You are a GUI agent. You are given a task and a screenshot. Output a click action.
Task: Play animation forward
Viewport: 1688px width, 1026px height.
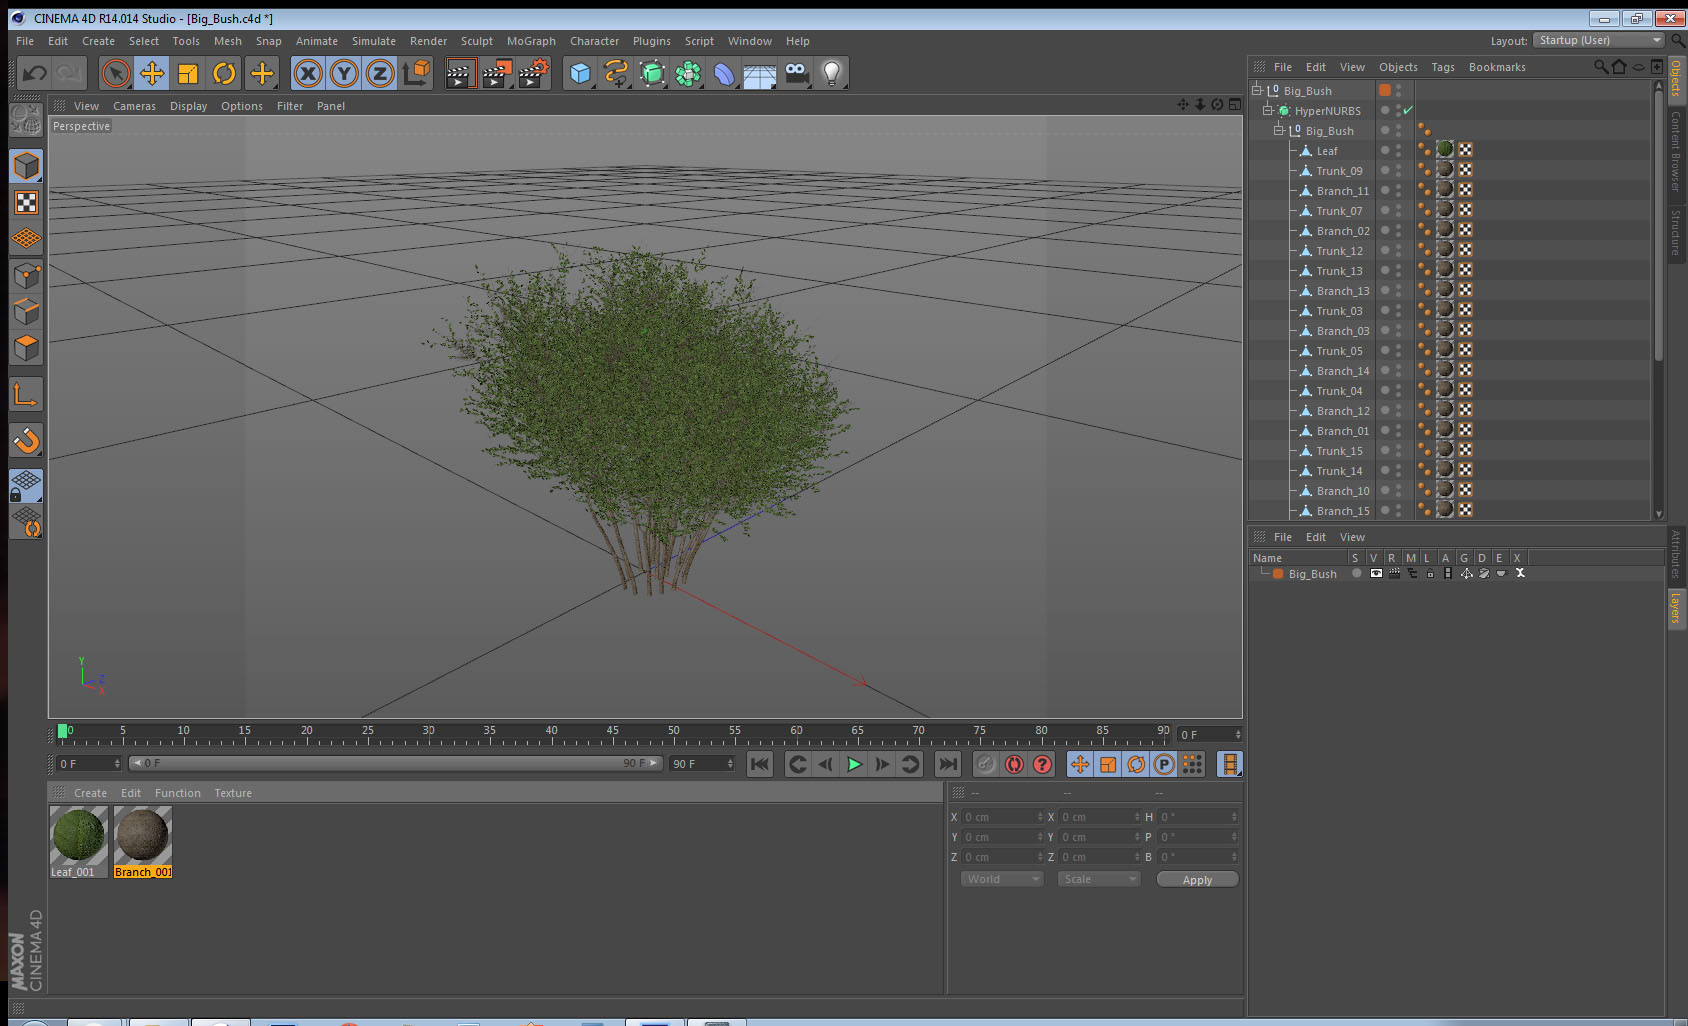pos(854,764)
